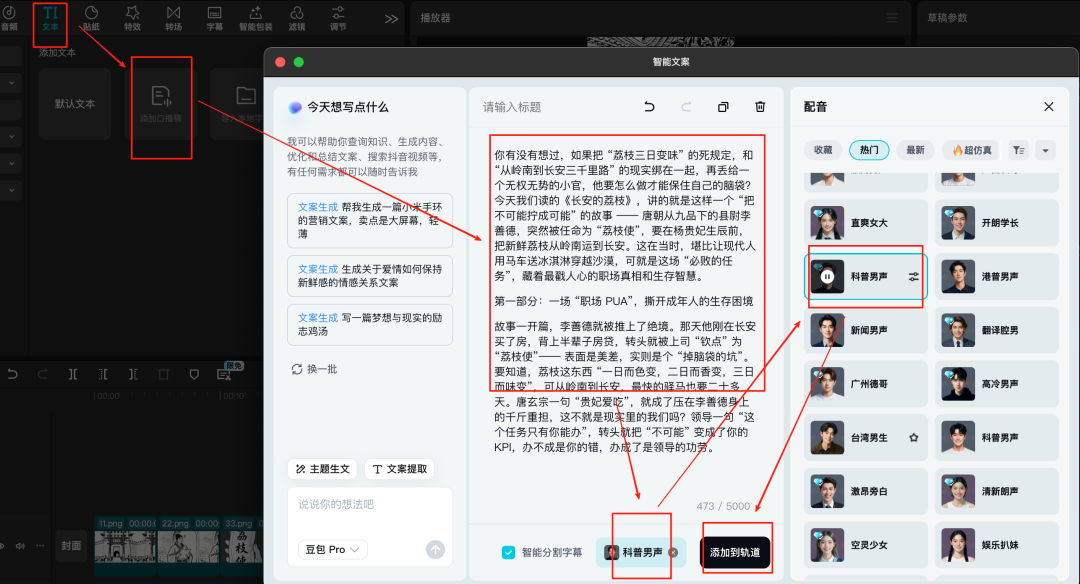1080x584 pixels.
Task: Click the undo arrow in the script editor
Action: click(x=649, y=107)
